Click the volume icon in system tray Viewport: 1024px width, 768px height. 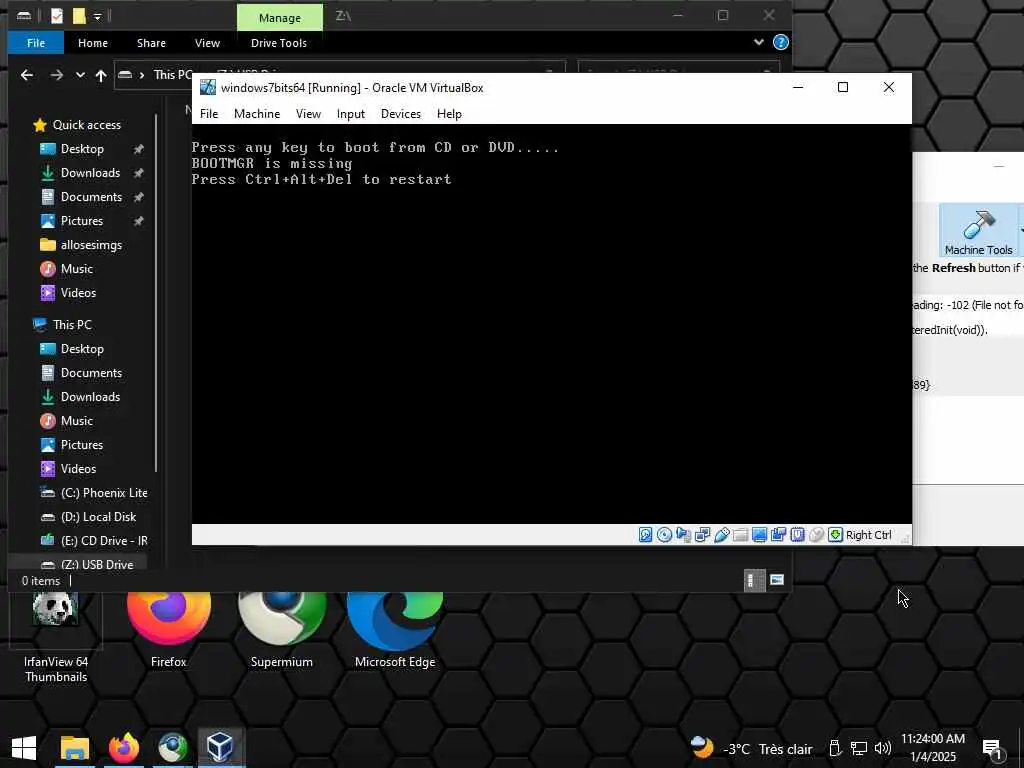click(882, 748)
